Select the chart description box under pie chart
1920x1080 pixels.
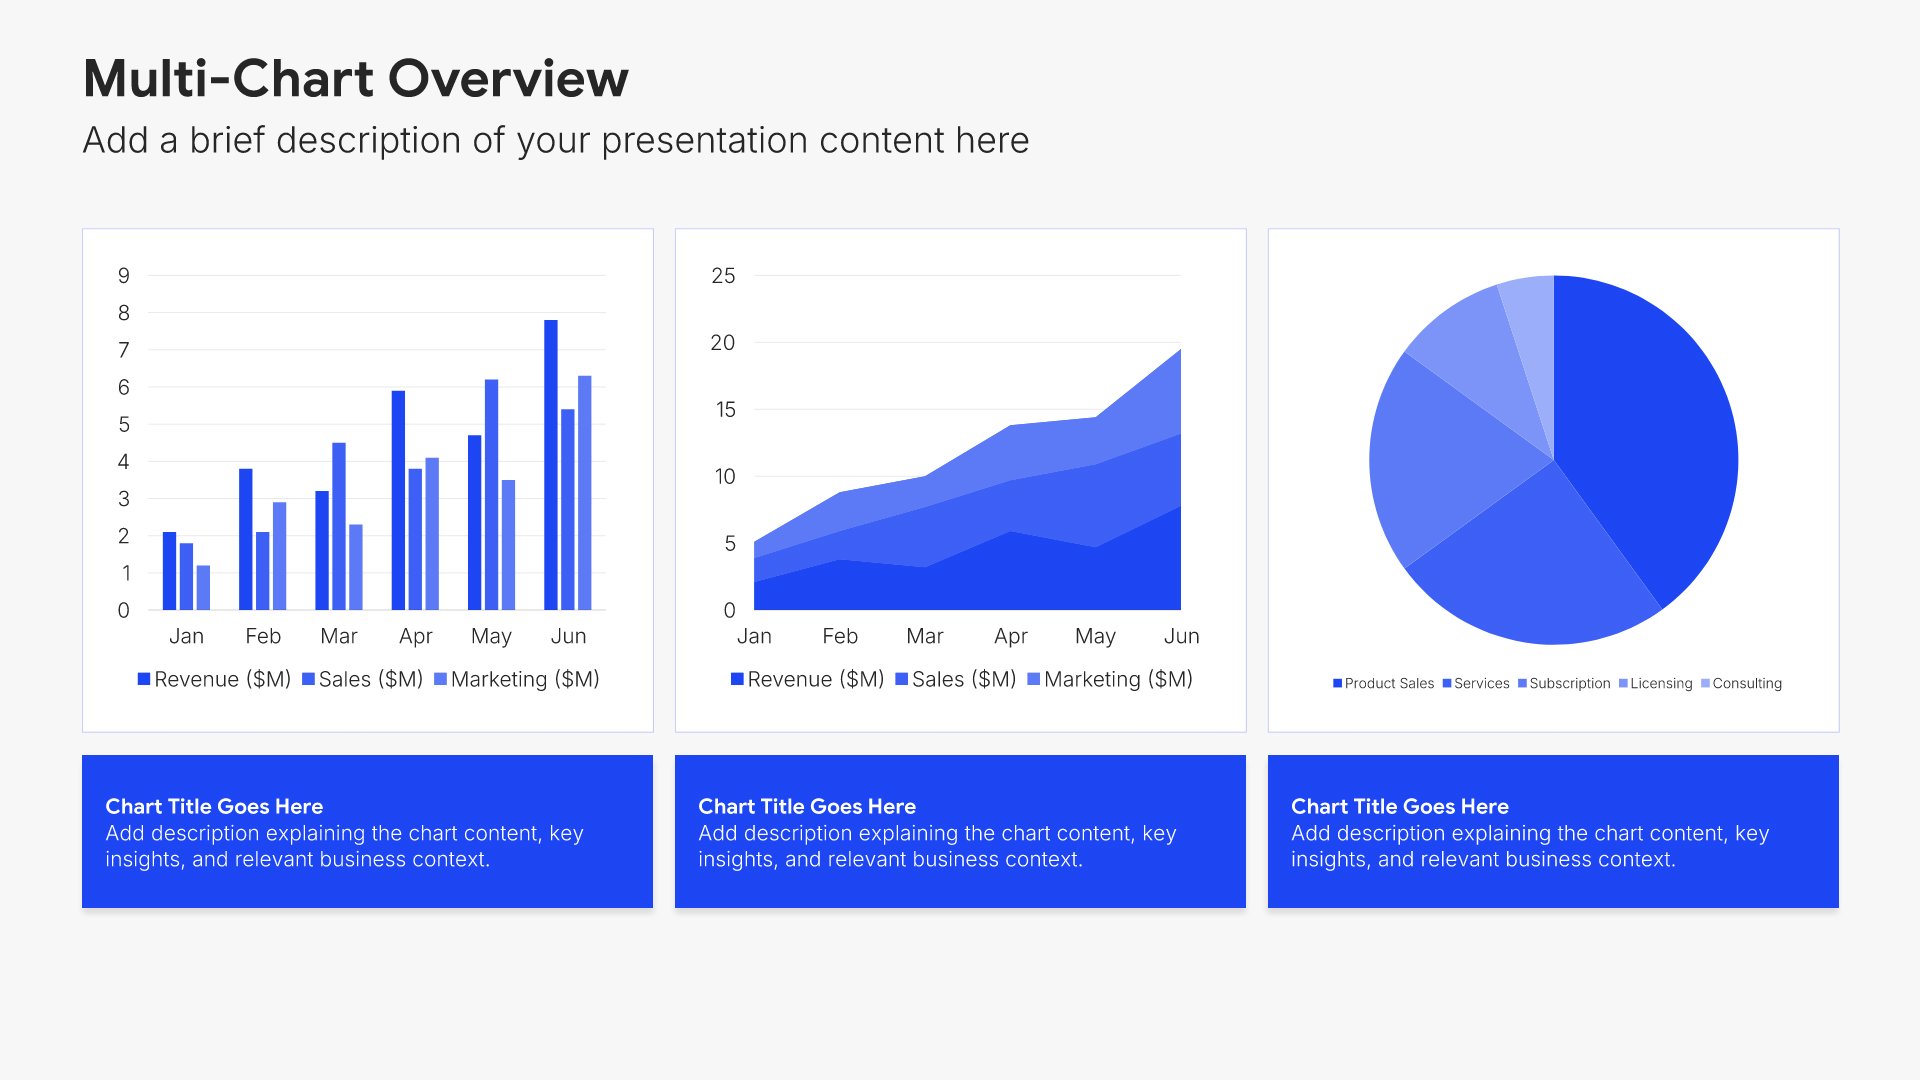[1553, 831]
